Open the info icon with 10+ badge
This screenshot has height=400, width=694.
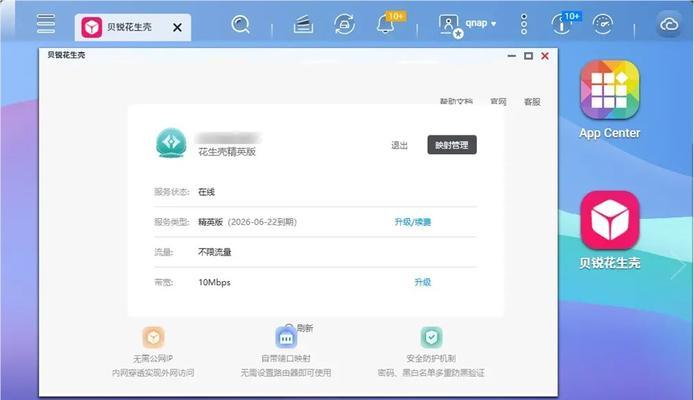coord(562,24)
